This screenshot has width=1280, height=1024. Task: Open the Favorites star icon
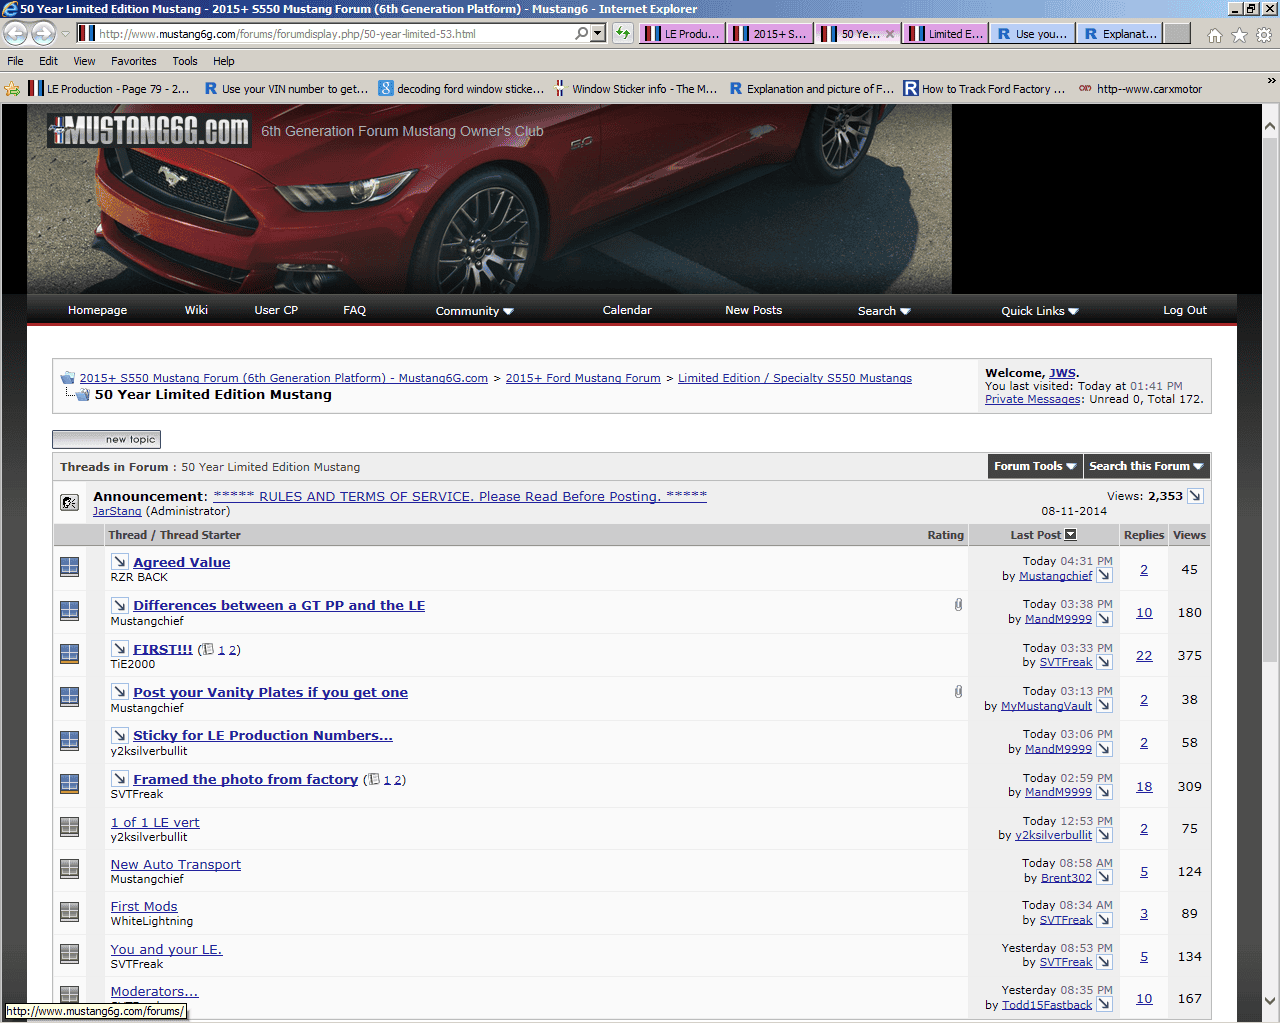(x=1239, y=35)
